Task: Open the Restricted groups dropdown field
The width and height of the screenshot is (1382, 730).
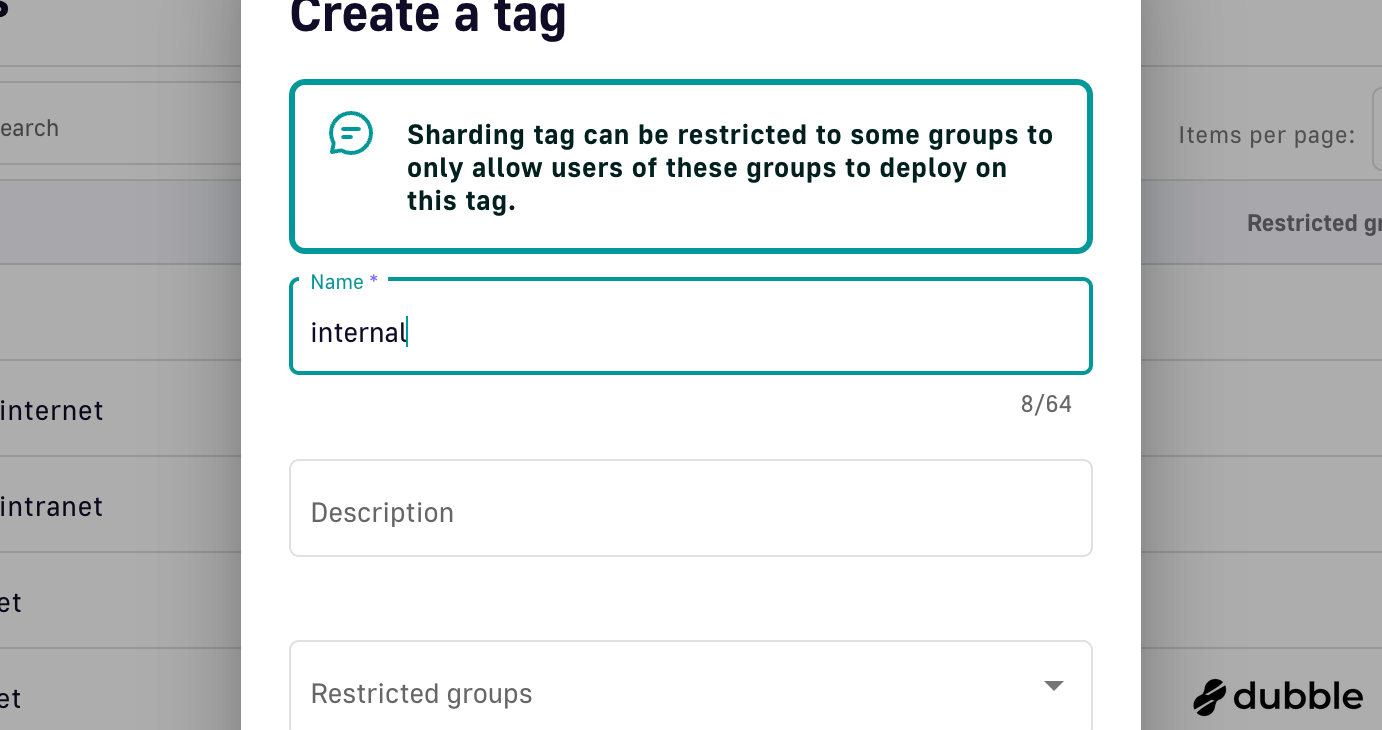Action: (691, 689)
